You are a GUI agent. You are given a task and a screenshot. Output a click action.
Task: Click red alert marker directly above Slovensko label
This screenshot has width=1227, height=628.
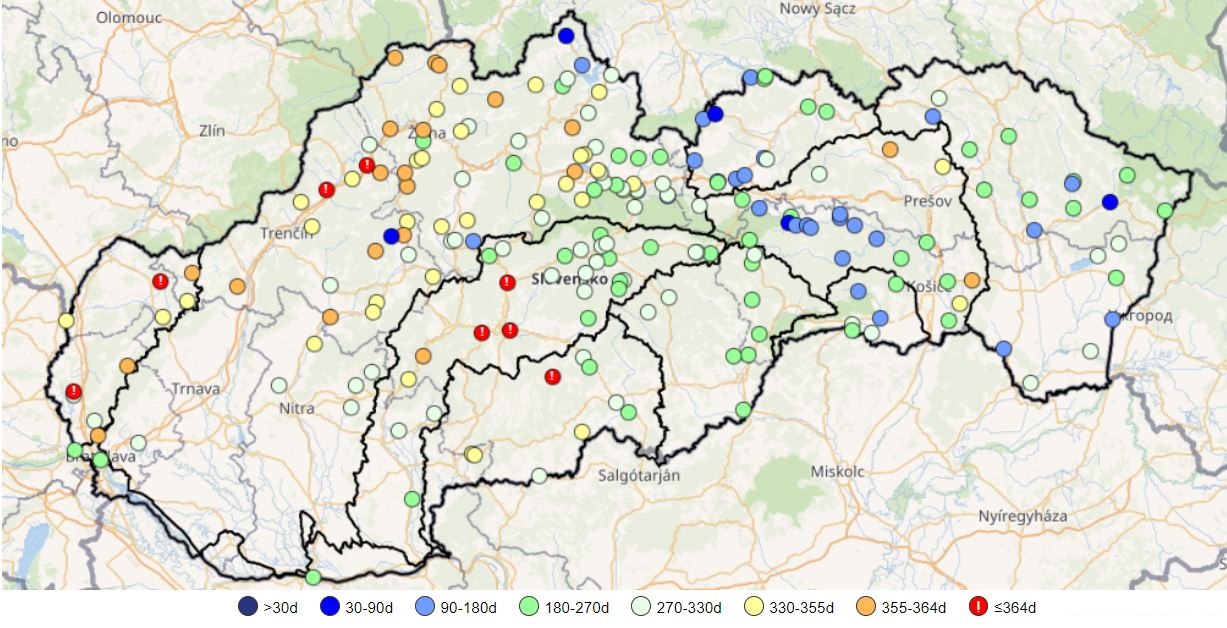click(508, 282)
